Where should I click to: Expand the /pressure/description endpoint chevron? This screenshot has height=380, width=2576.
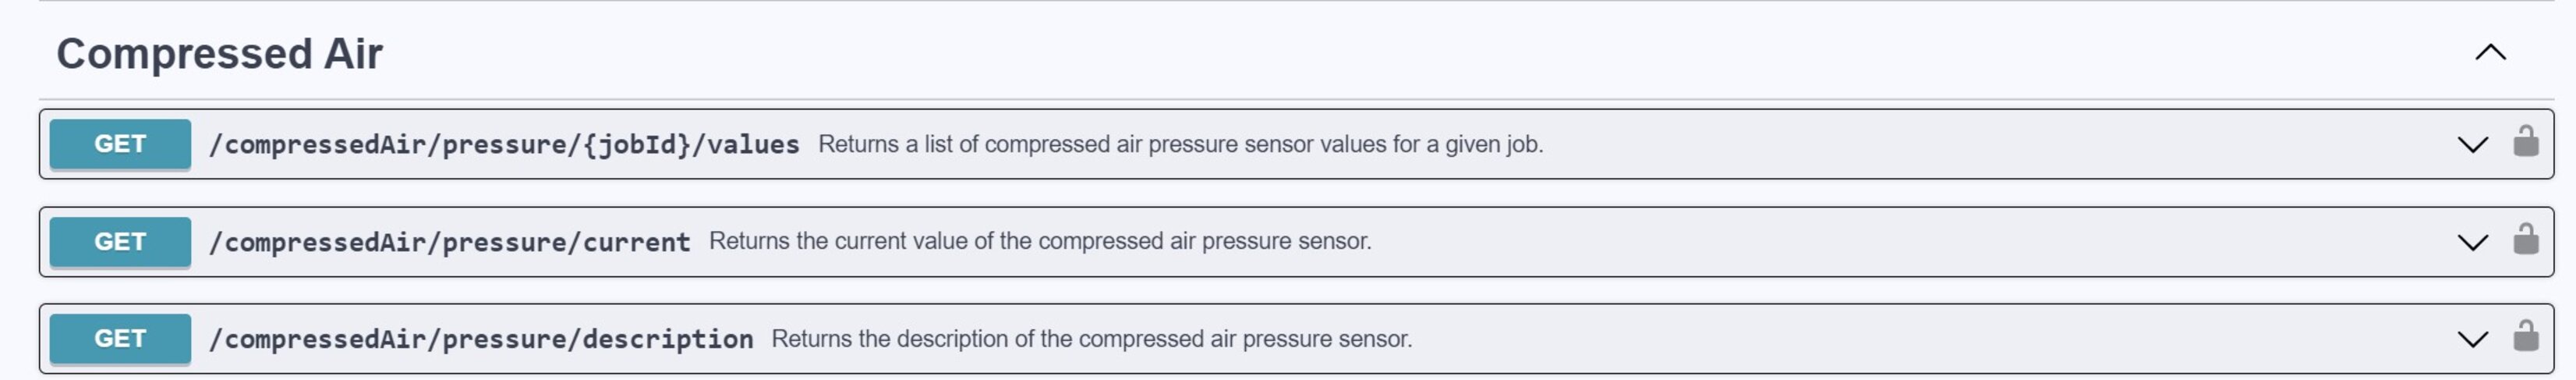pos(2472,339)
